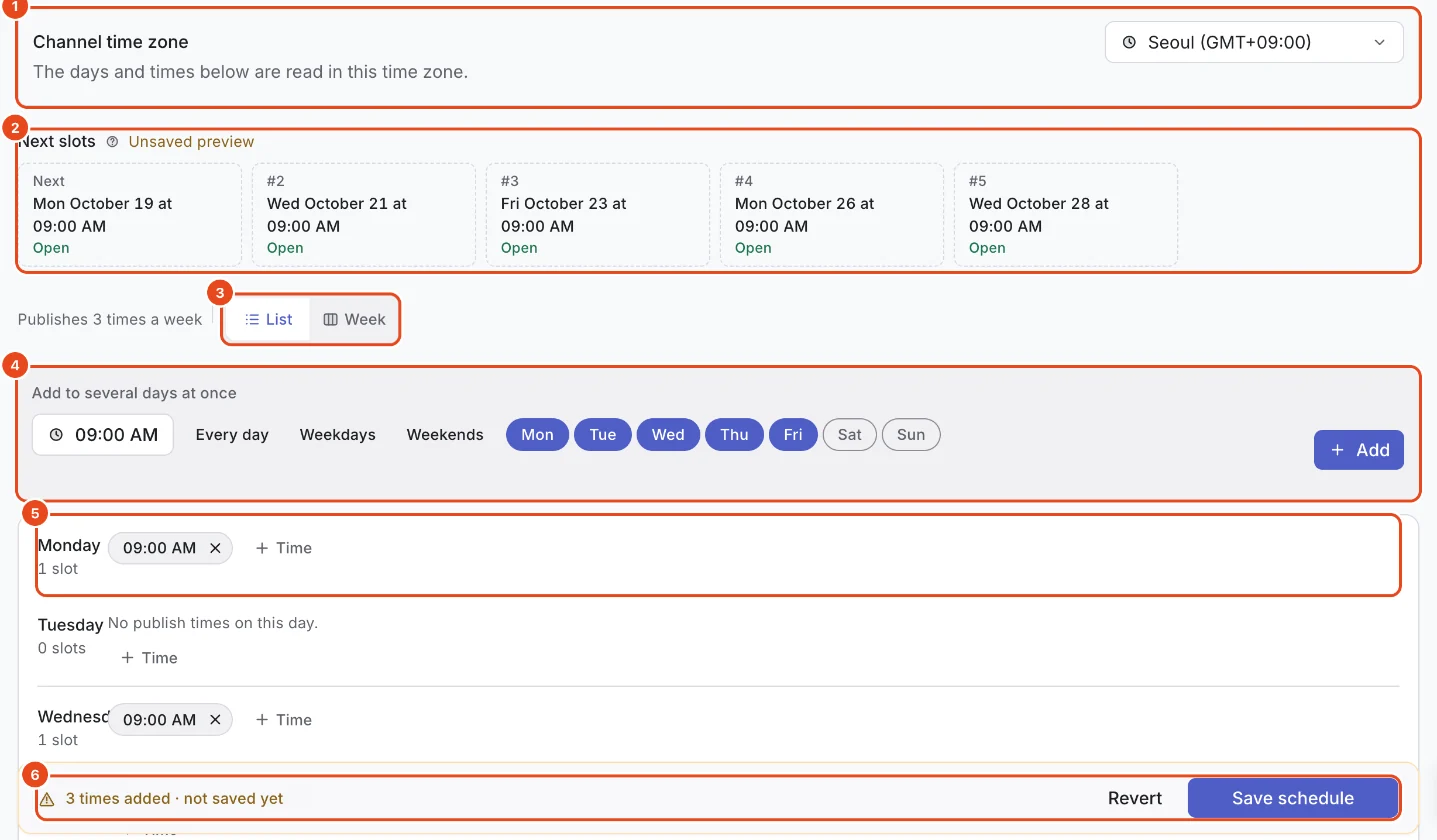Click the Save schedule button

pos(1293,798)
